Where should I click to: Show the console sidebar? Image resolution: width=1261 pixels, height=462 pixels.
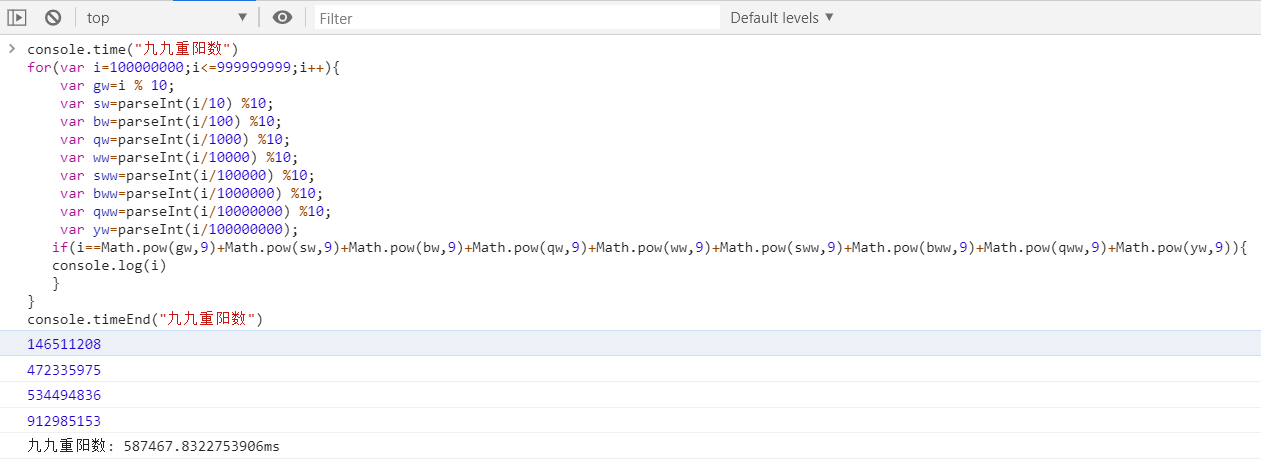[17, 17]
